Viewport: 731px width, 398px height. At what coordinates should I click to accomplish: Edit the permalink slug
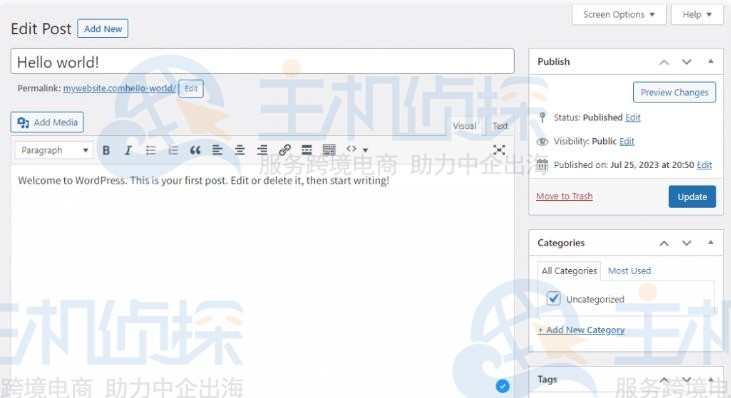191,89
